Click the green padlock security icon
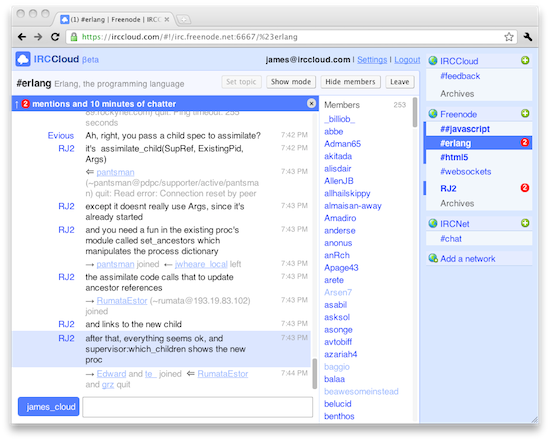 coord(74,36)
